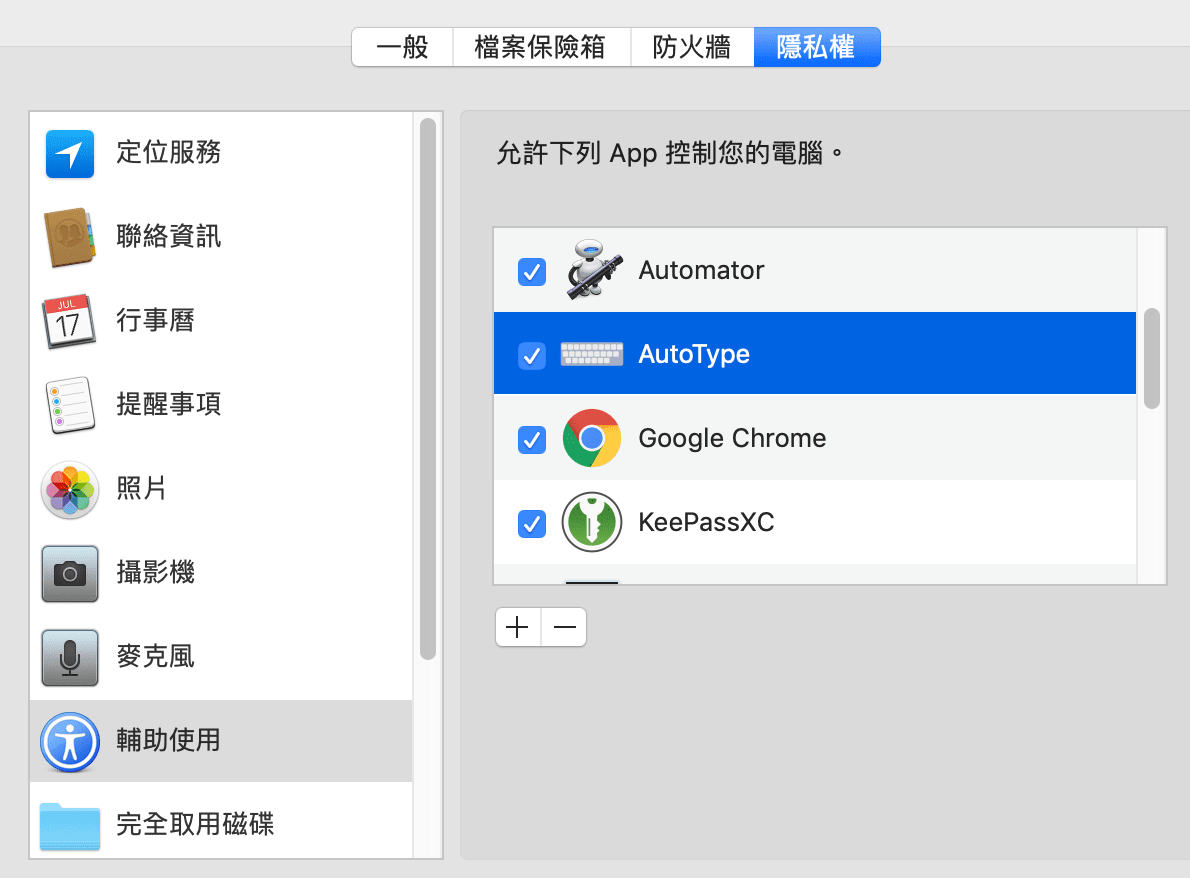Remove selected app with minus button

tap(564, 627)
